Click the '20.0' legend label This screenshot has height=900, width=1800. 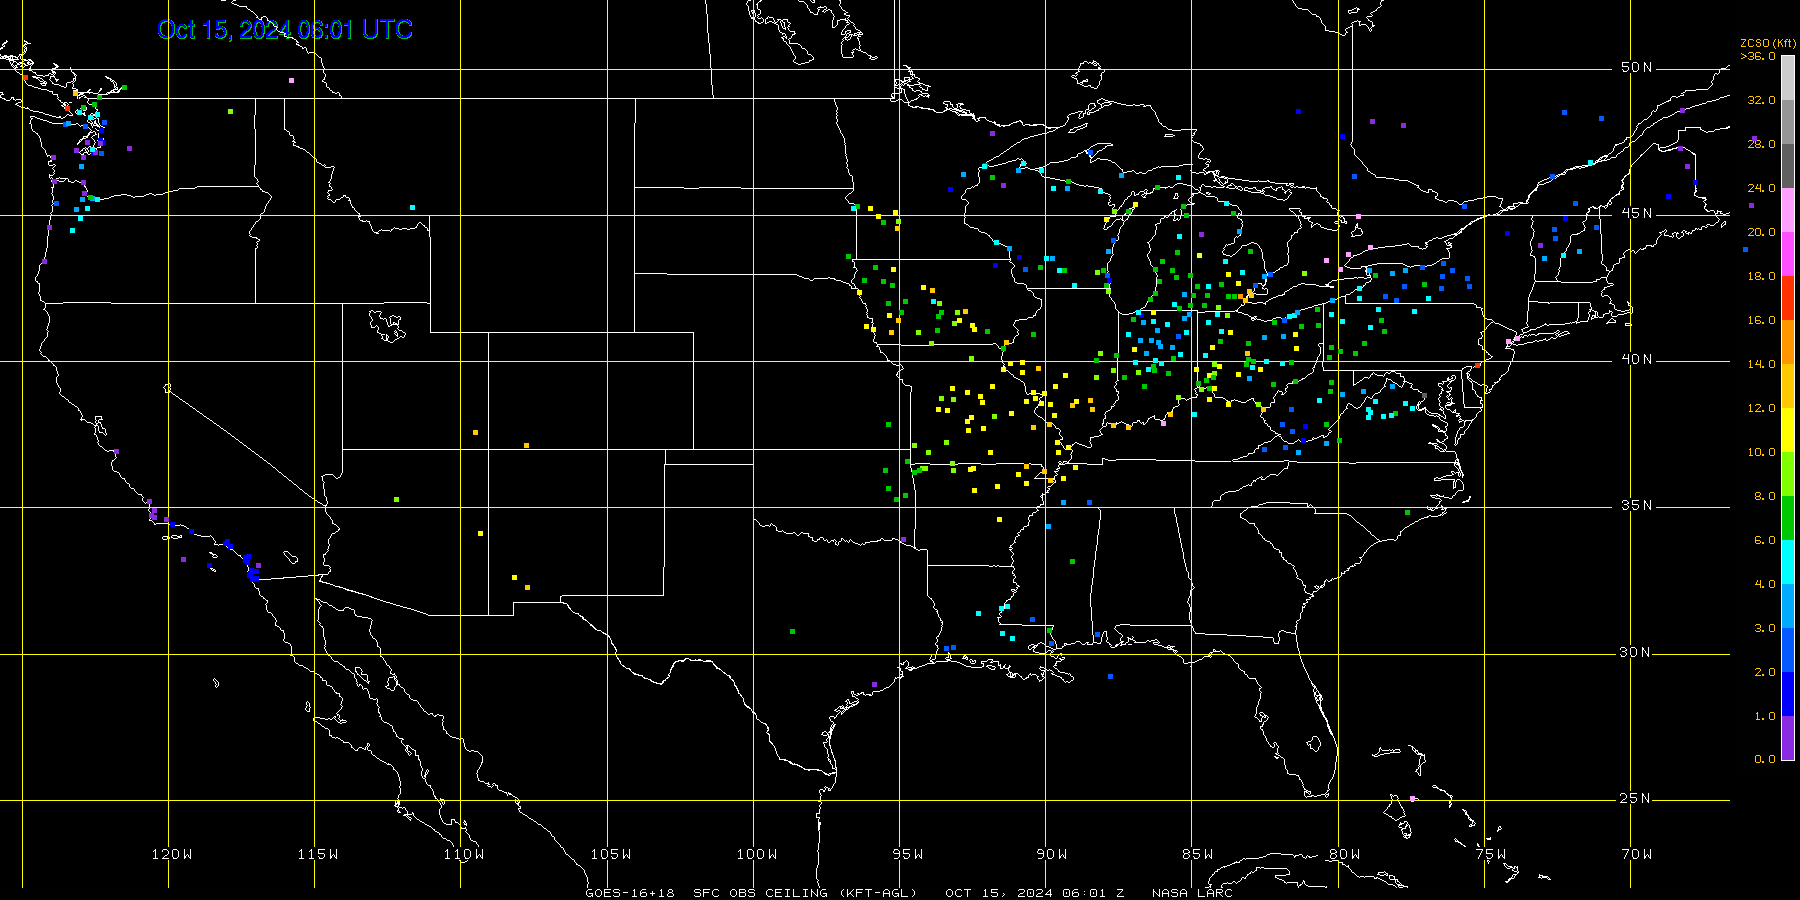tap(1762, 232)
